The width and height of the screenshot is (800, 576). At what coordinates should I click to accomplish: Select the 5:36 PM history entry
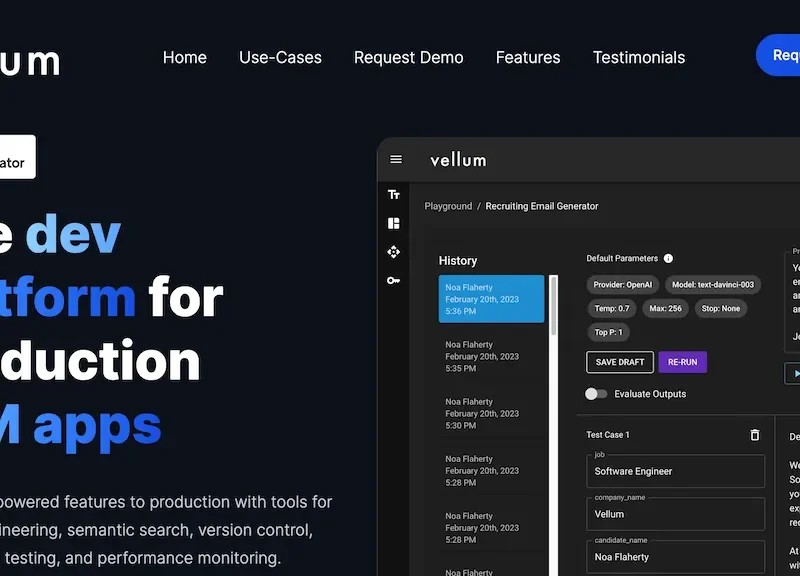tap(491, 299)
